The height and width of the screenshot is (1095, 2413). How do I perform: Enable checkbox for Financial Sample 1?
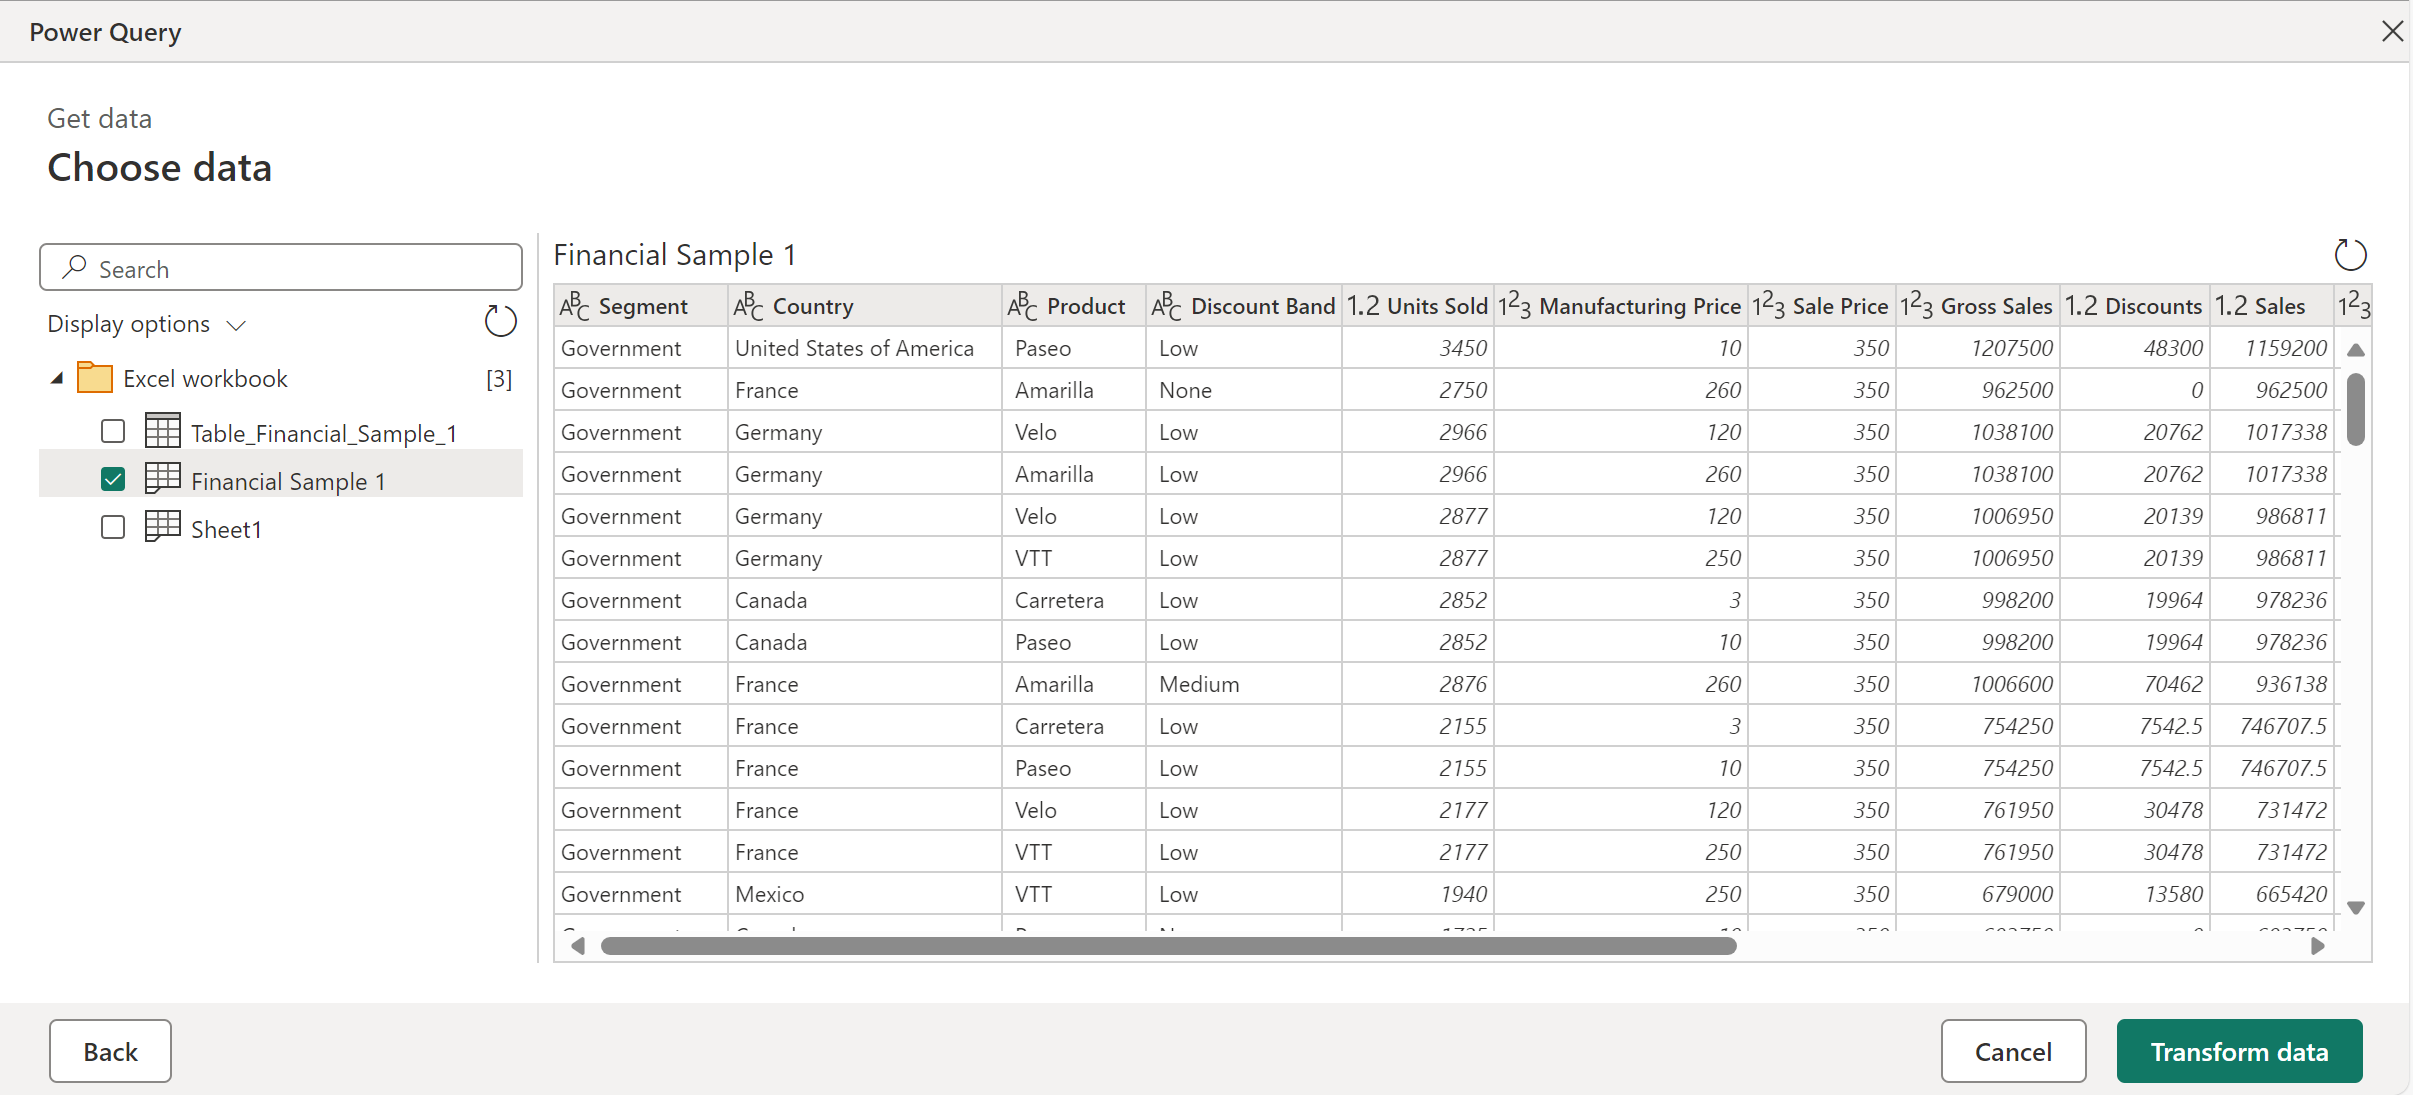(115, 478)
